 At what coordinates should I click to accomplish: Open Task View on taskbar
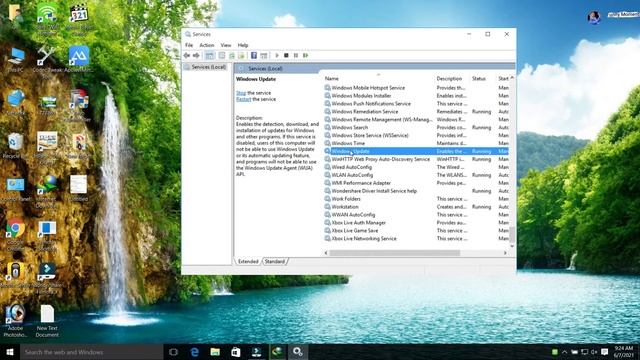(x=173, y=352)
